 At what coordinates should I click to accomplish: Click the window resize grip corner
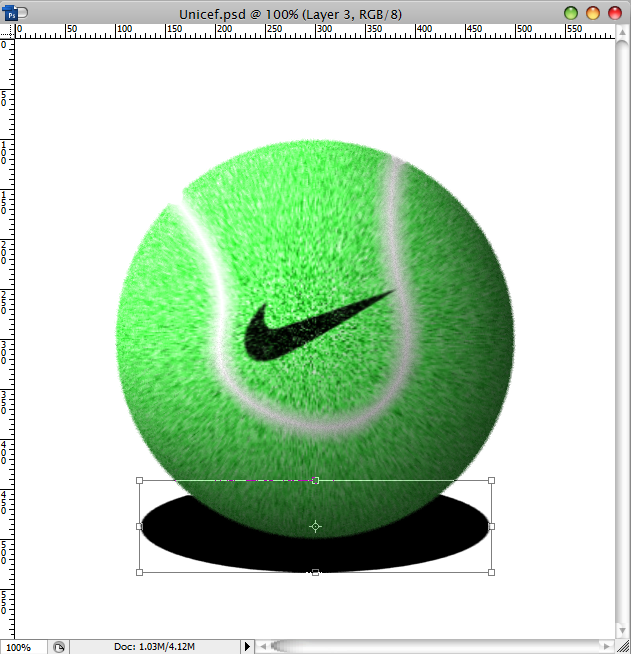pos(623,647)
